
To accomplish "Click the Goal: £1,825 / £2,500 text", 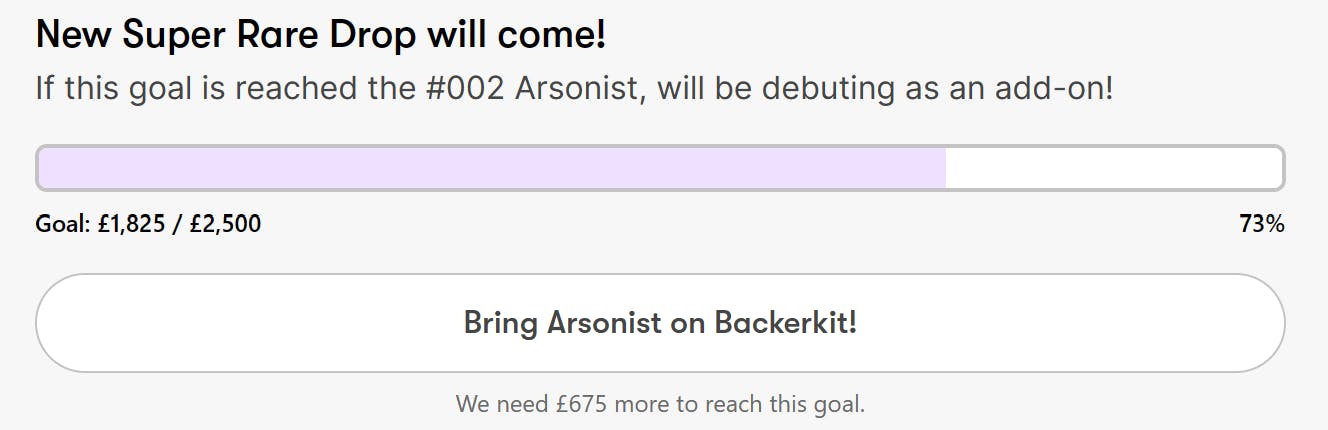I will point(148,224).
